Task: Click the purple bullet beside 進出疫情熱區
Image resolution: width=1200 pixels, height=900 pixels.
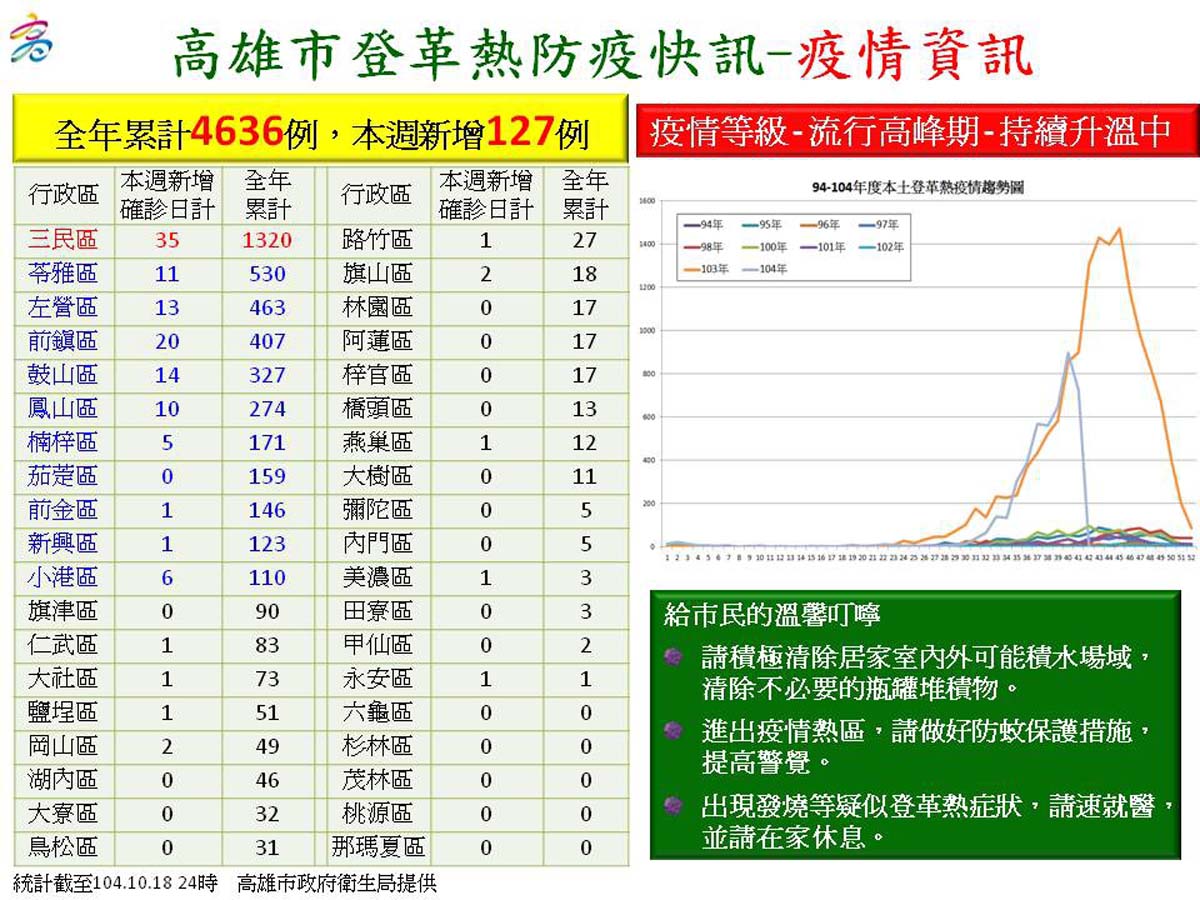Action: [x=673, y=731]
